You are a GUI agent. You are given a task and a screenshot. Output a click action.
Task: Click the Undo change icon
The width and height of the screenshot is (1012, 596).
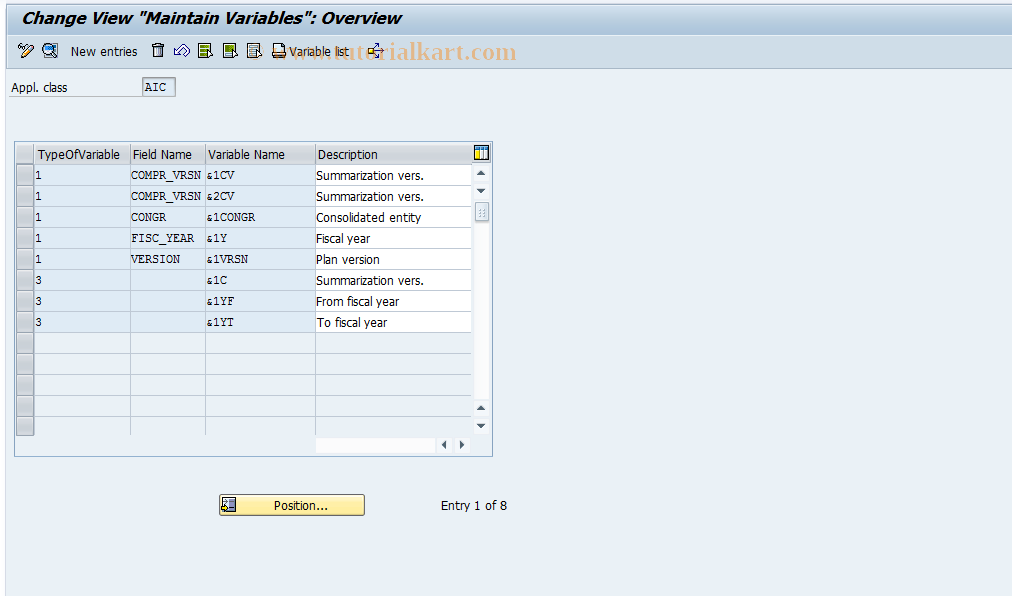(x=182, y=50)
